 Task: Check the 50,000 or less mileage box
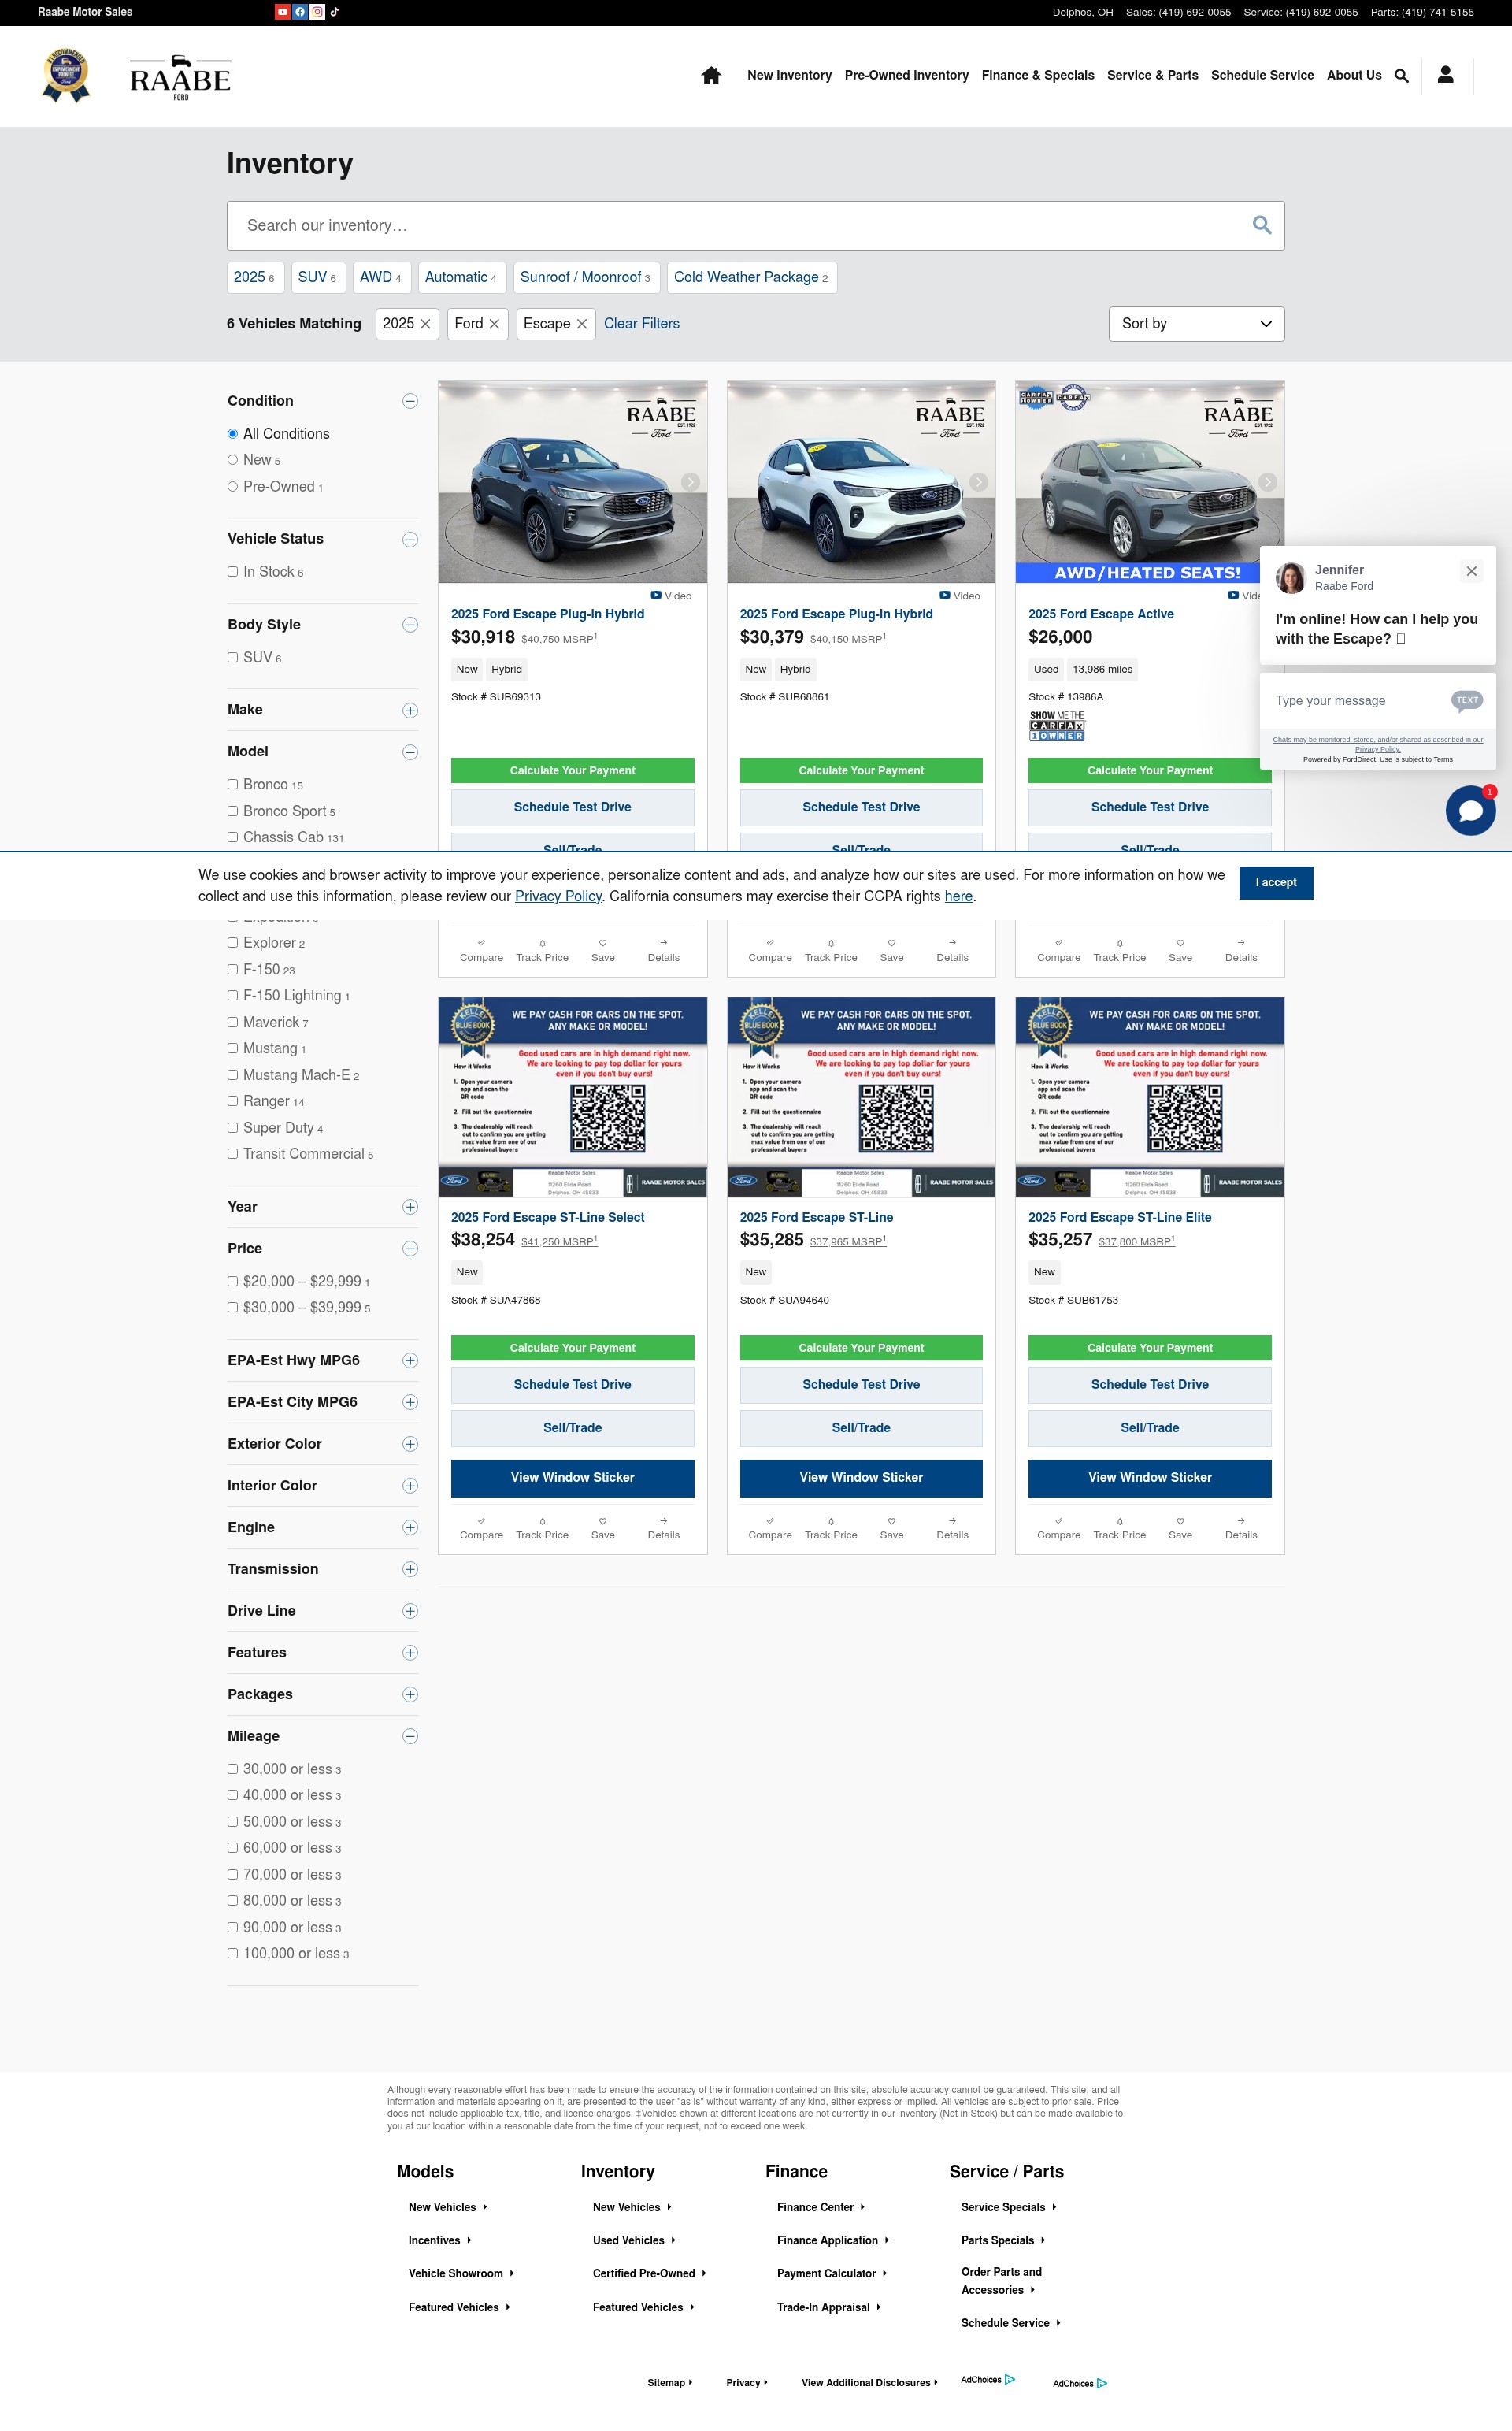pyautogui.click(x=232, y=1822)
